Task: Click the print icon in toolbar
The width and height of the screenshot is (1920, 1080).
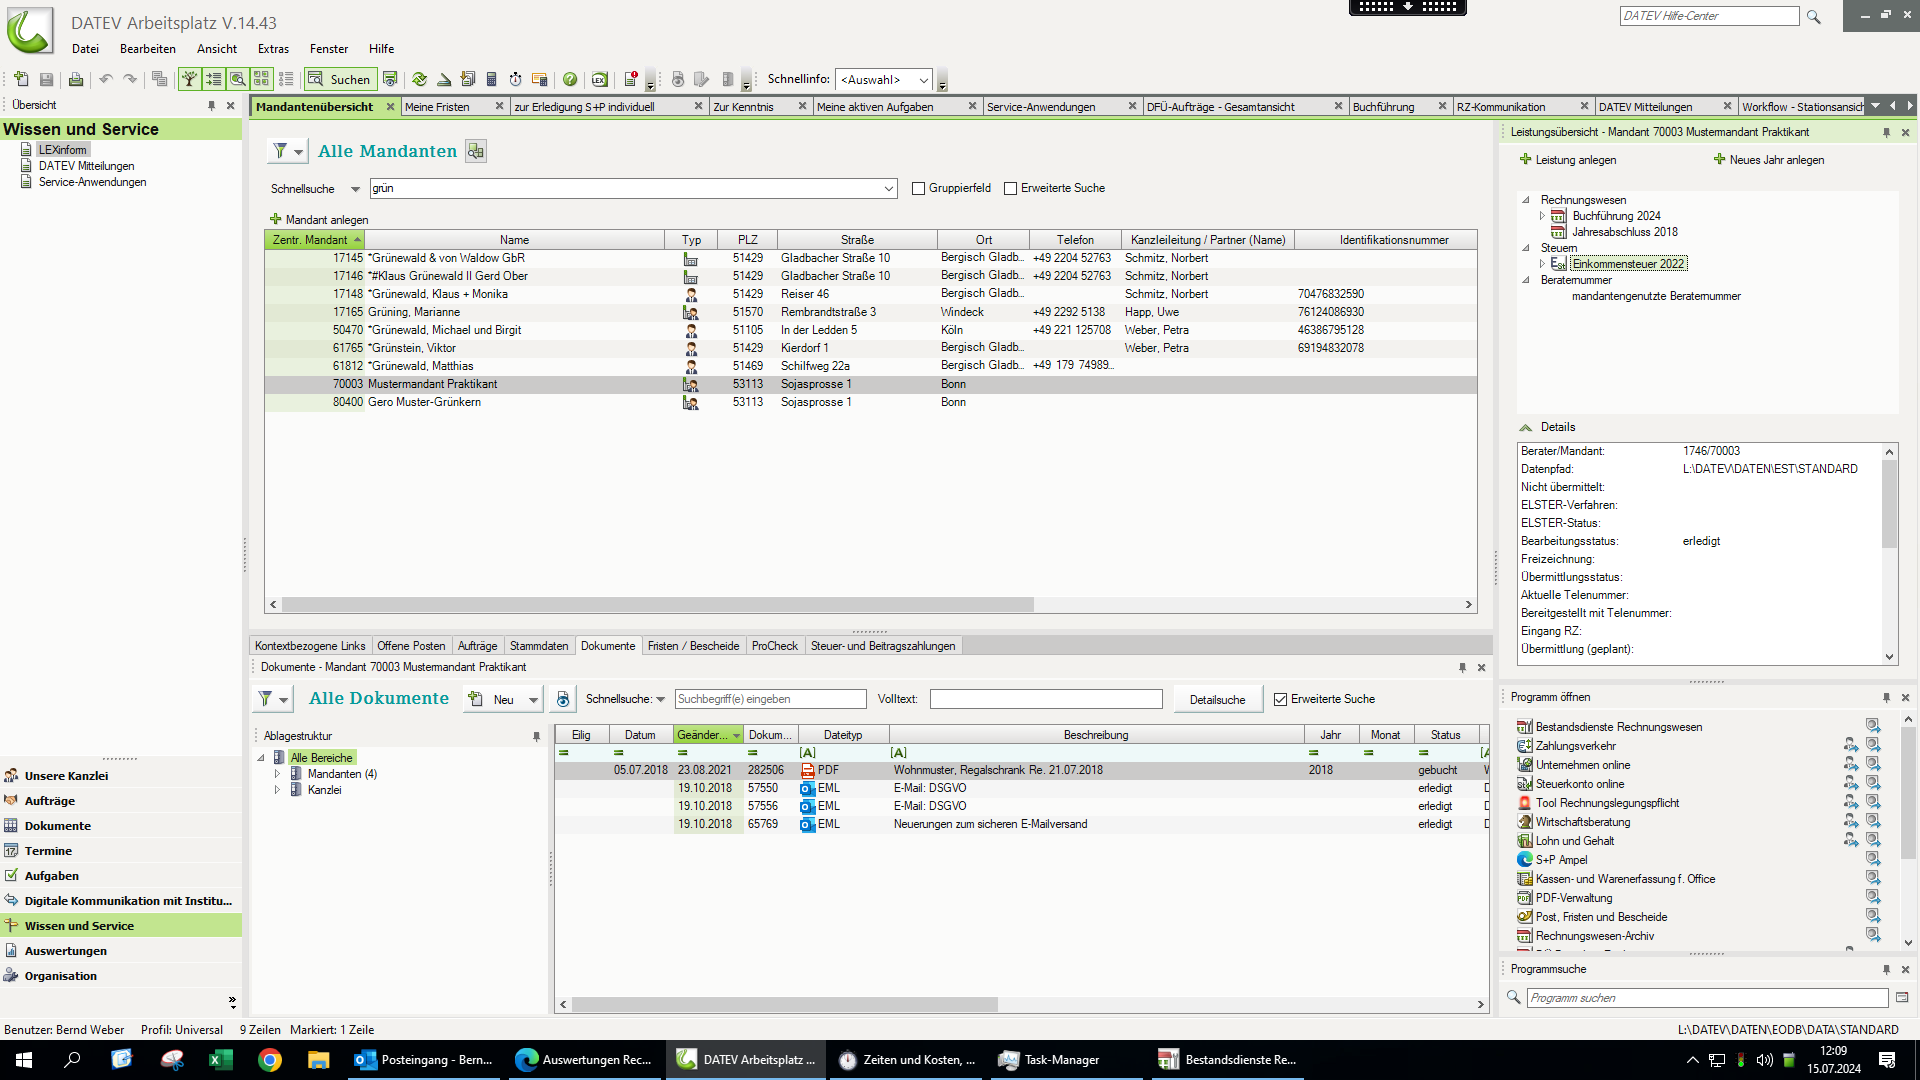Action: pyautogui.click(x=75, y=80)
